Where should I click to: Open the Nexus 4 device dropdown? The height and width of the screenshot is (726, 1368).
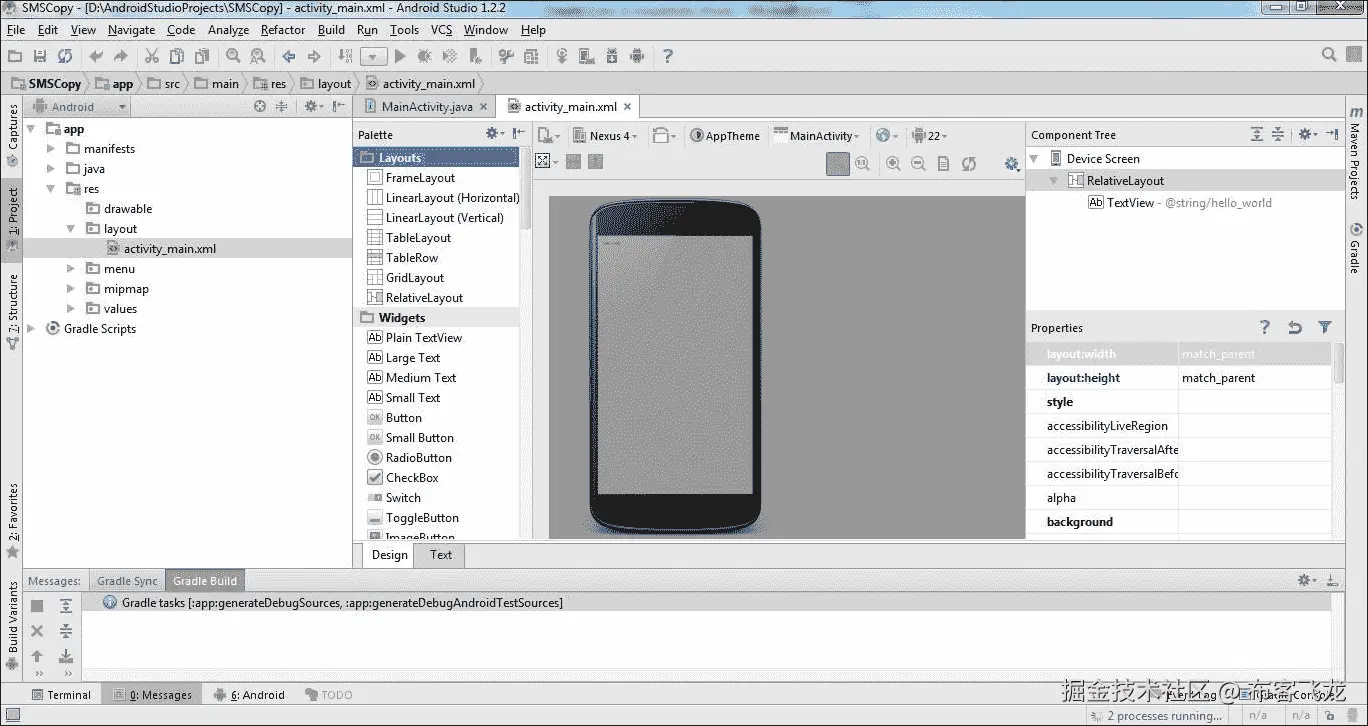[x=608, y=136]
